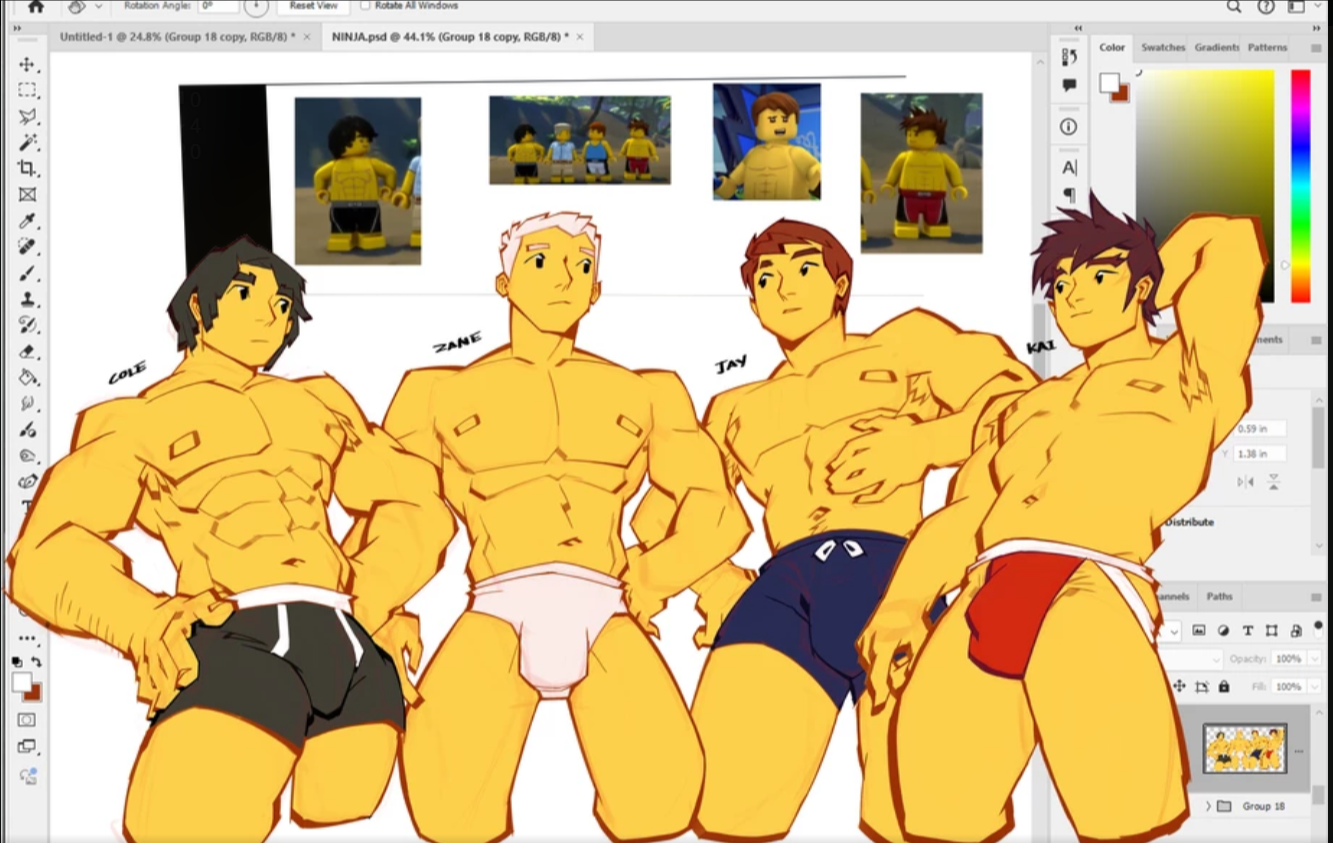Expand the Group 18 layer folder
Screen dimensions: 1333x843
[1208, 806]
